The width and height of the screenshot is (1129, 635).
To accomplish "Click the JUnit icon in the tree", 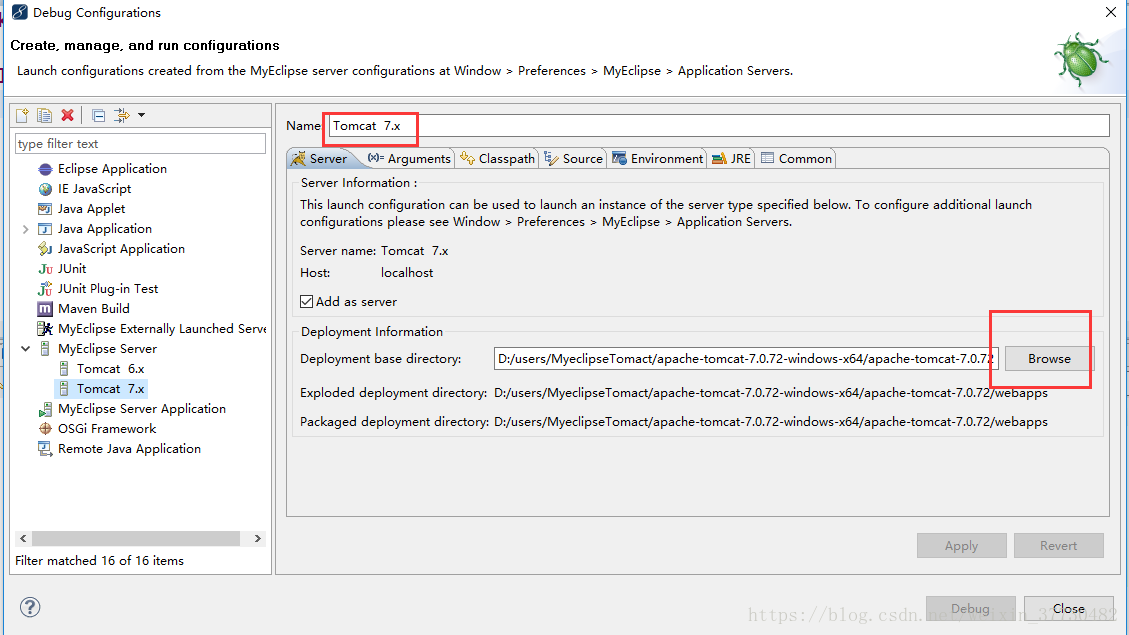I will pos(45,269).
